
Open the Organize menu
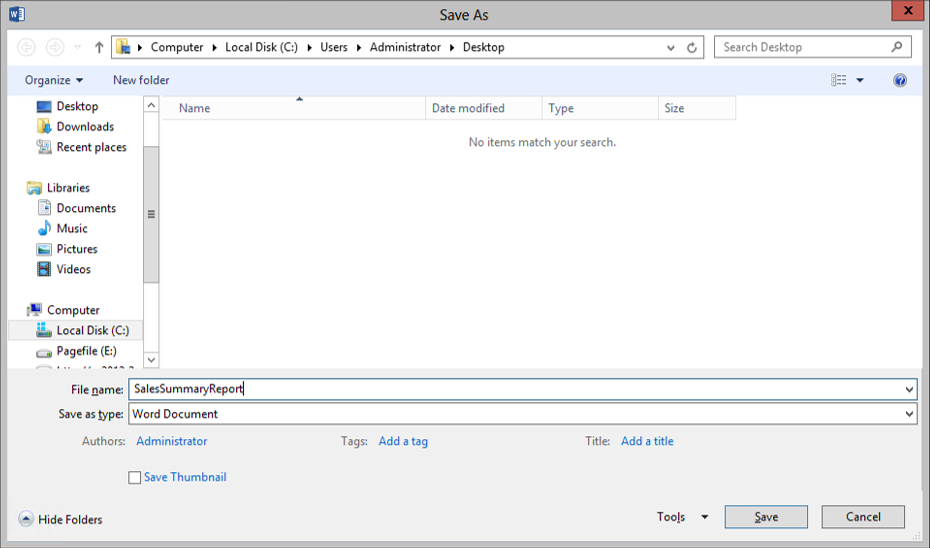click(54, 80)
